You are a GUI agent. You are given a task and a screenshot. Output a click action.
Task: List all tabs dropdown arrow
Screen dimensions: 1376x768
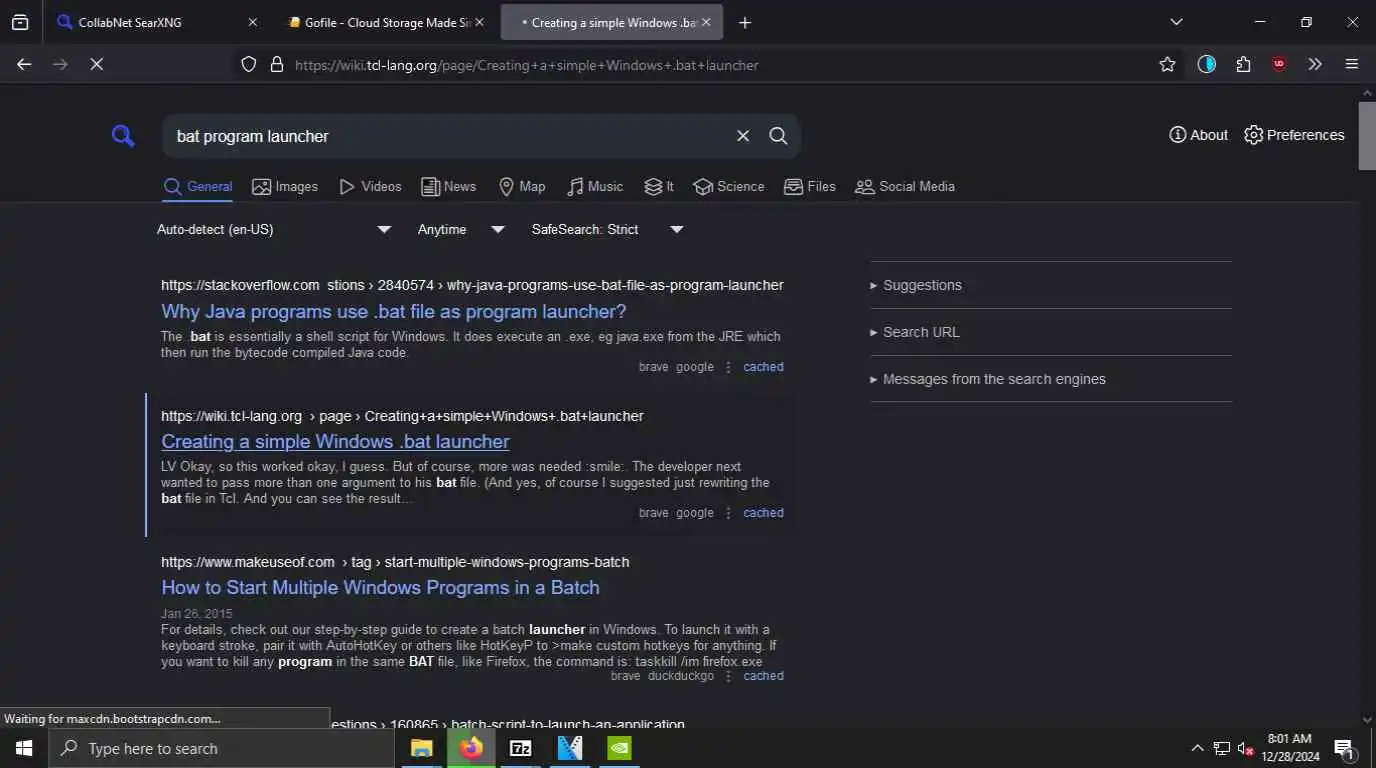point(1176,22)
